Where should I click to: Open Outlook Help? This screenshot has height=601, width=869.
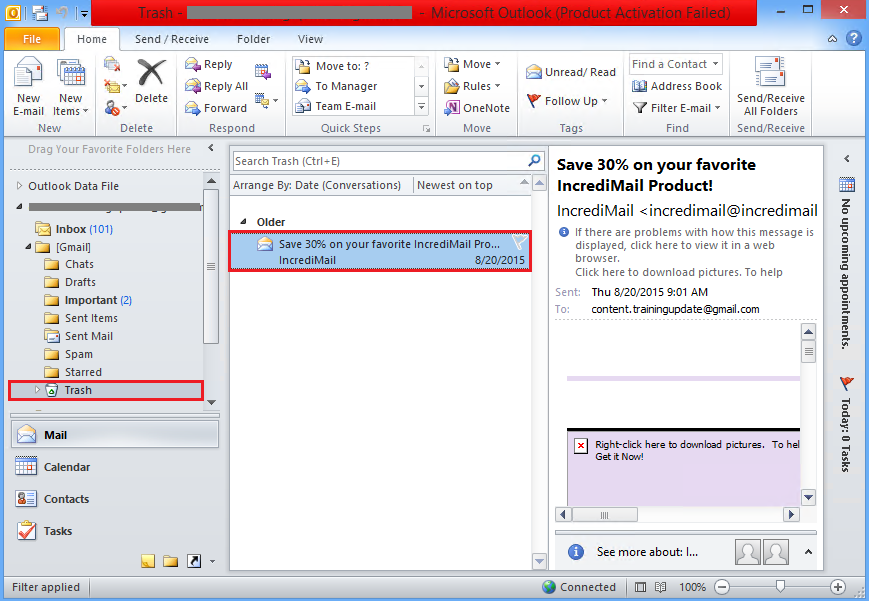[853, 39]
